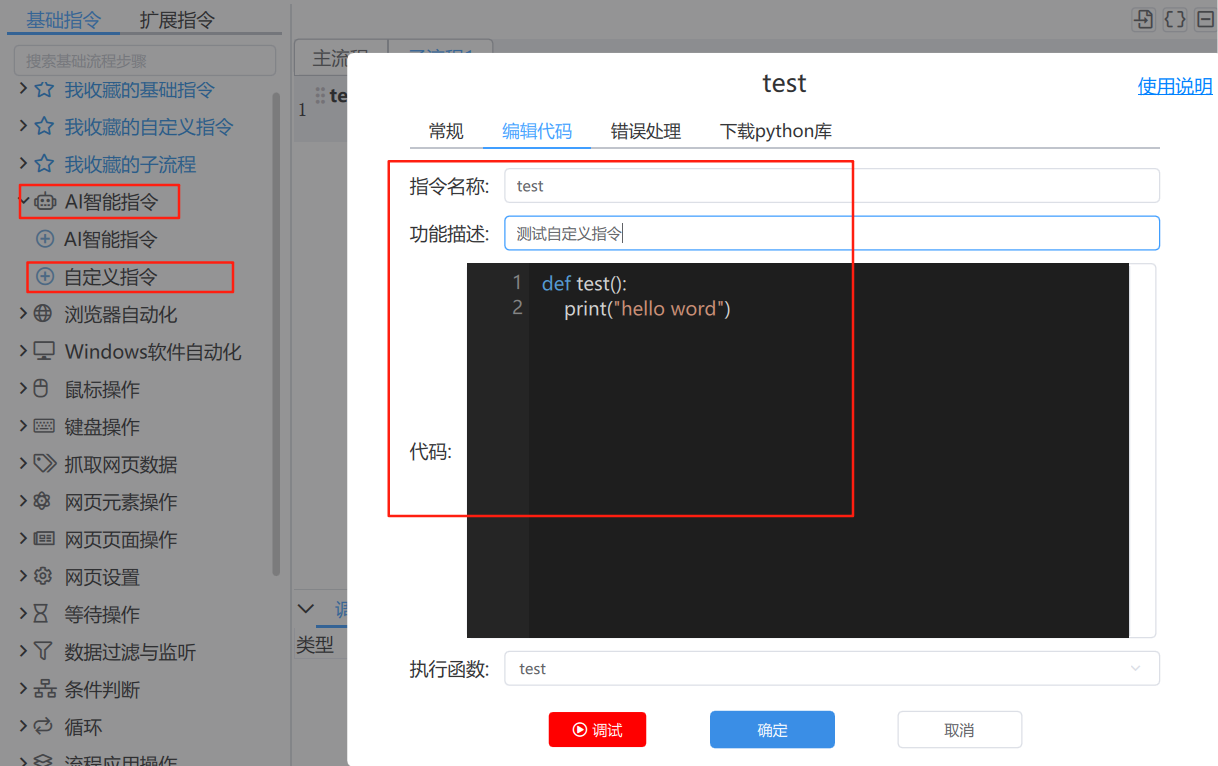This screenshot has width=1218, height=766.
Task: Click the gear icon beside 网页设置
Action: (42, 576)
